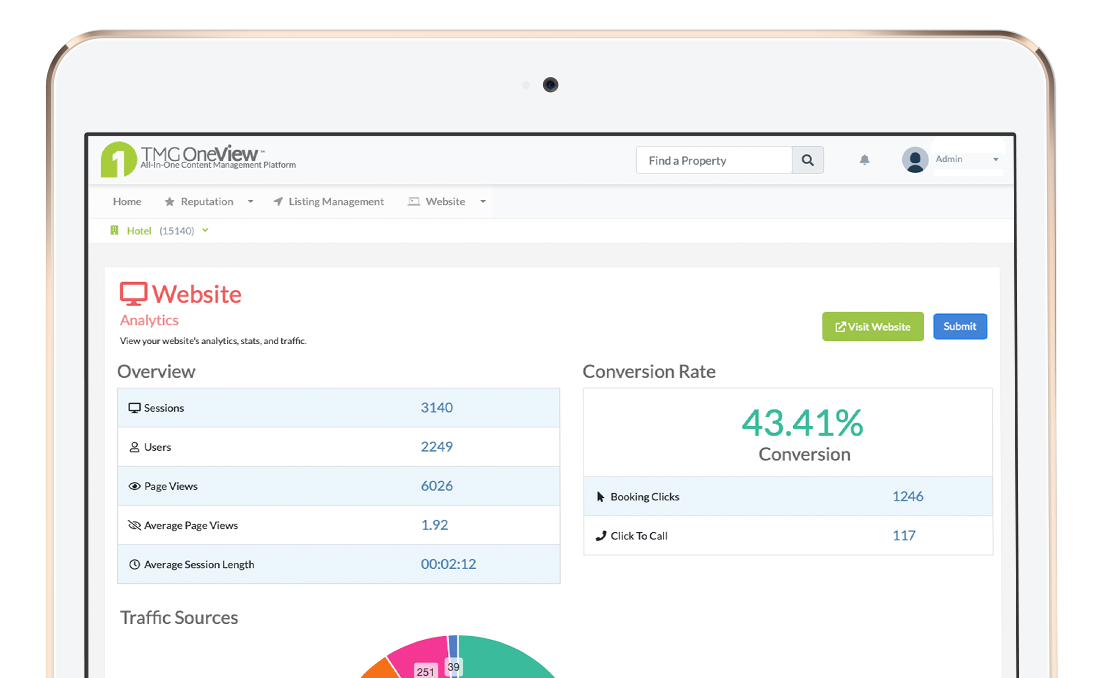Click the Visit Website button
This screenshot has height=678, width=1107.
(873, 326)
